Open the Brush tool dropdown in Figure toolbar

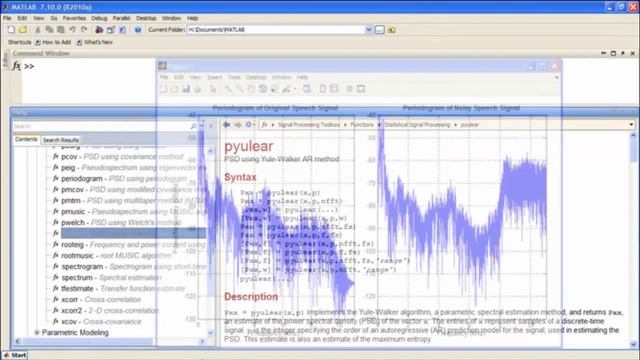295,89
